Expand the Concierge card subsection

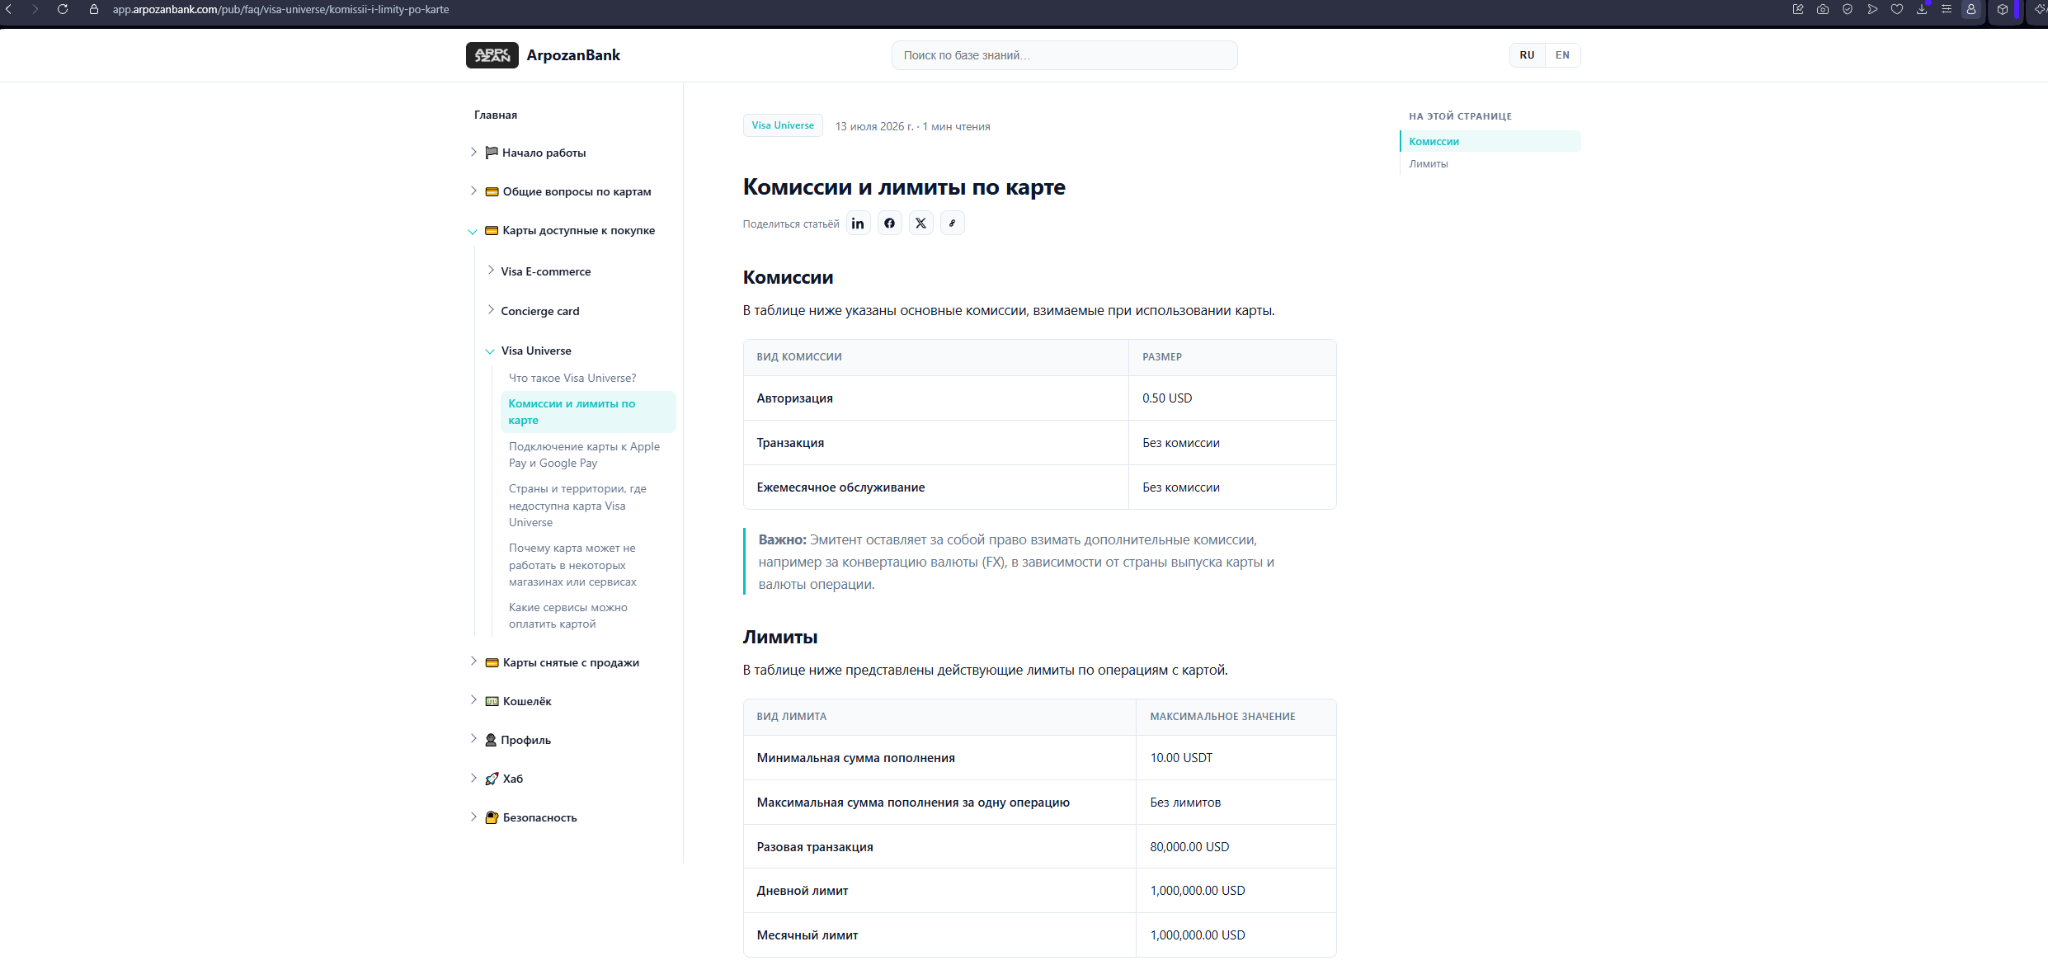click(x=490, y=310)
